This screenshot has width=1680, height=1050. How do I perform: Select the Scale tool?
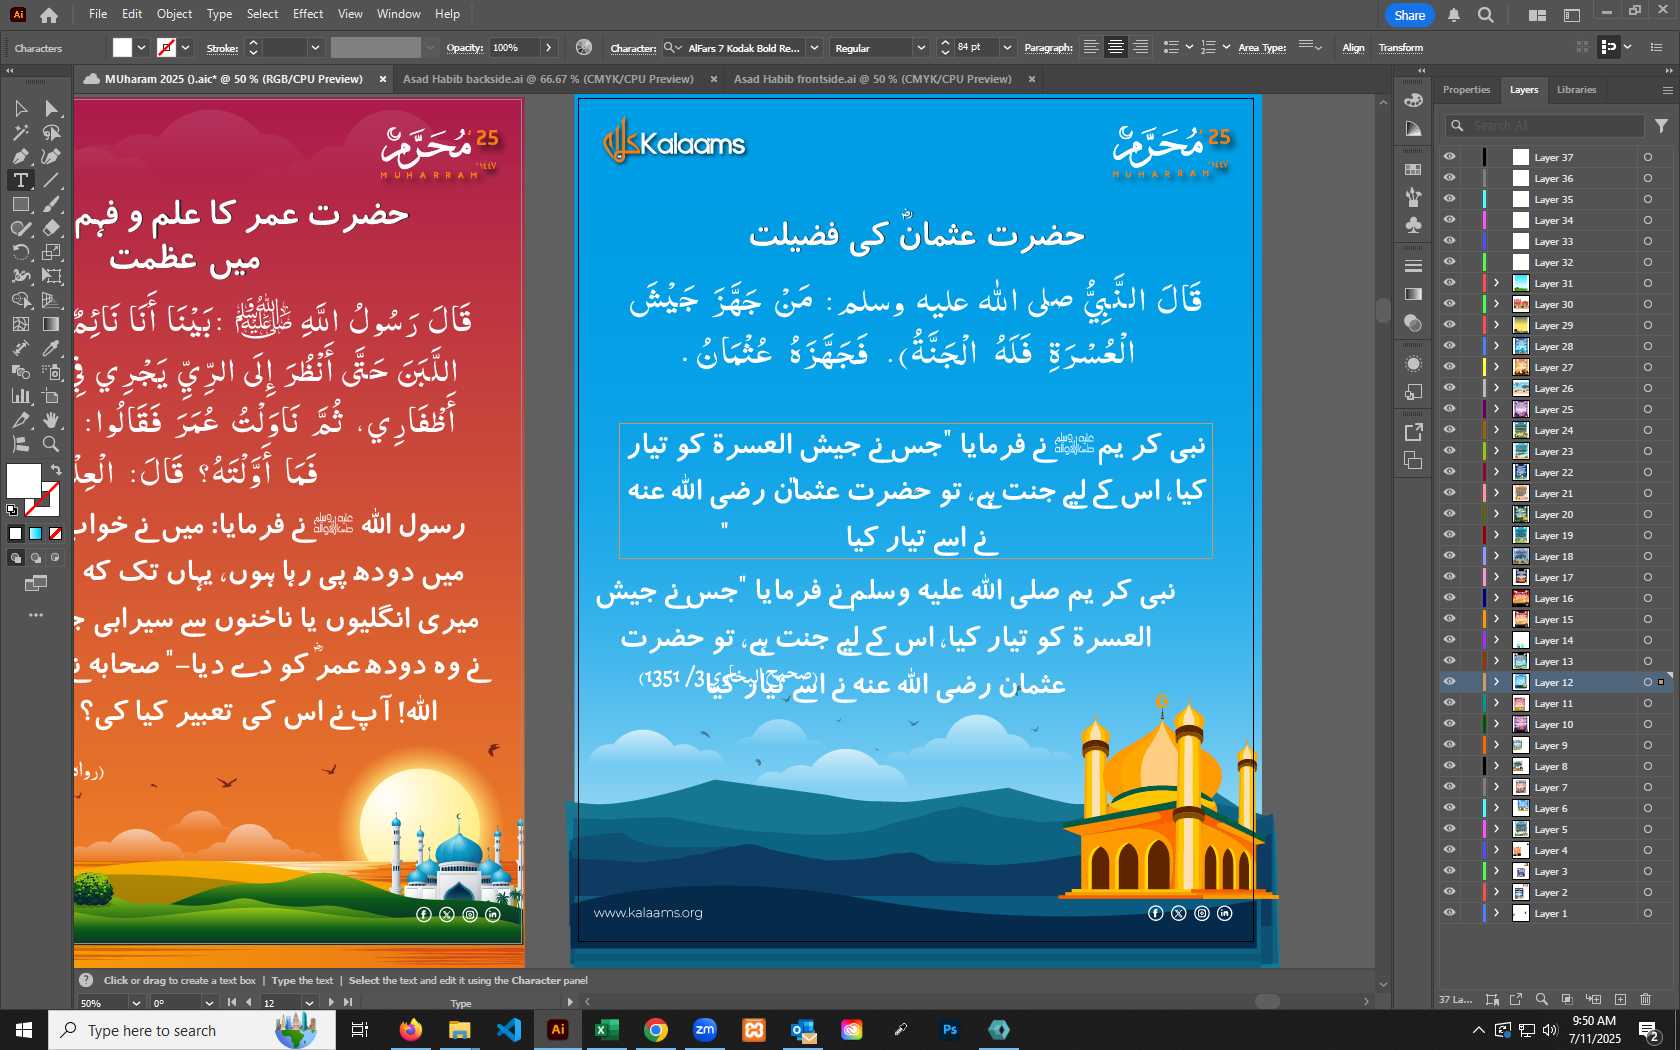pyautogui.click(x=52, y=252)
